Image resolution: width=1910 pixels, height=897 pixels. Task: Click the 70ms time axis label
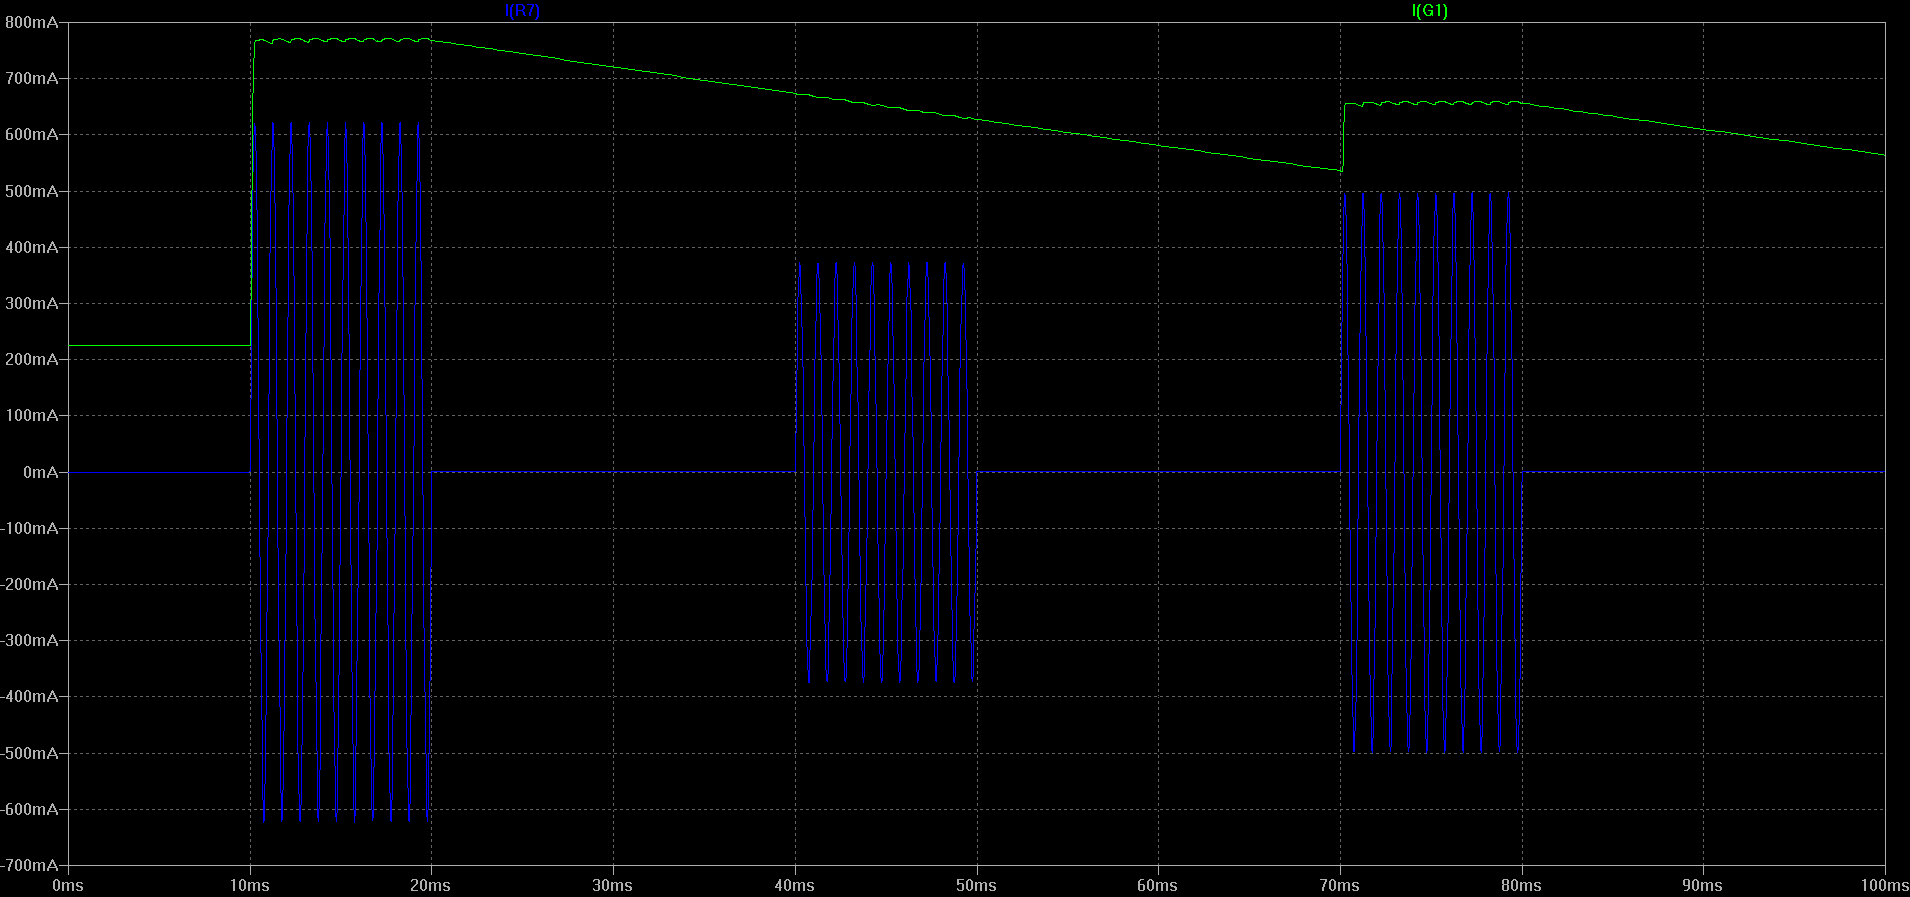[1340, 885]
